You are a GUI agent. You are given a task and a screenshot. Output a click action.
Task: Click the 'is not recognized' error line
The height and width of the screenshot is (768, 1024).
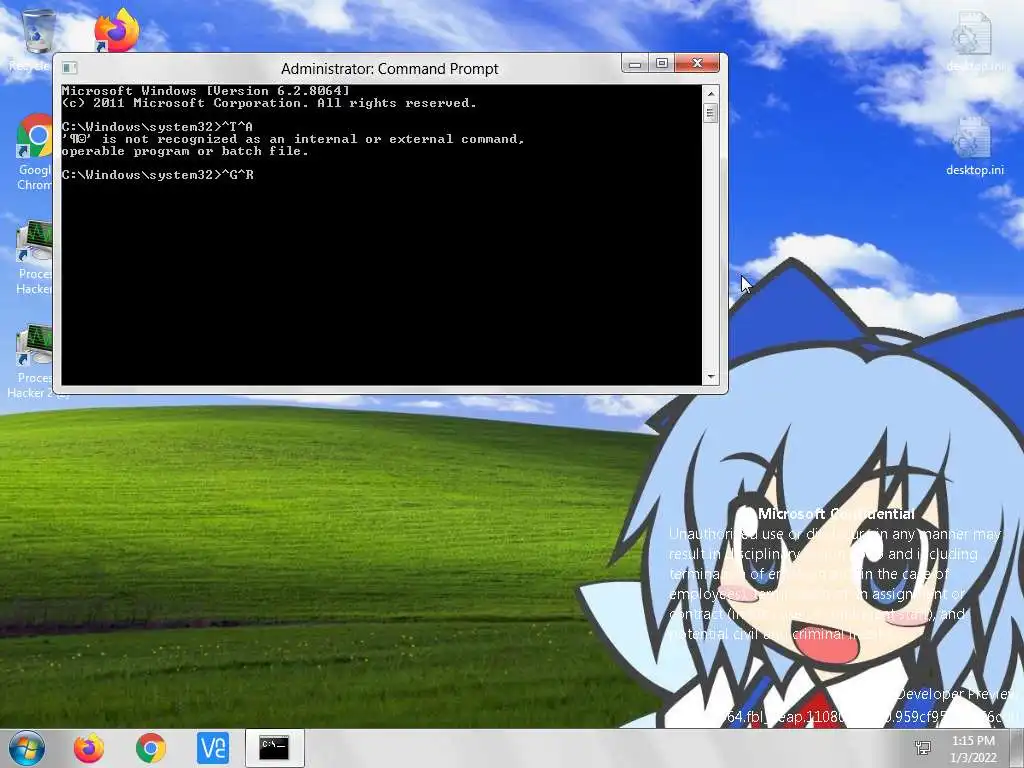coord(293,139)
